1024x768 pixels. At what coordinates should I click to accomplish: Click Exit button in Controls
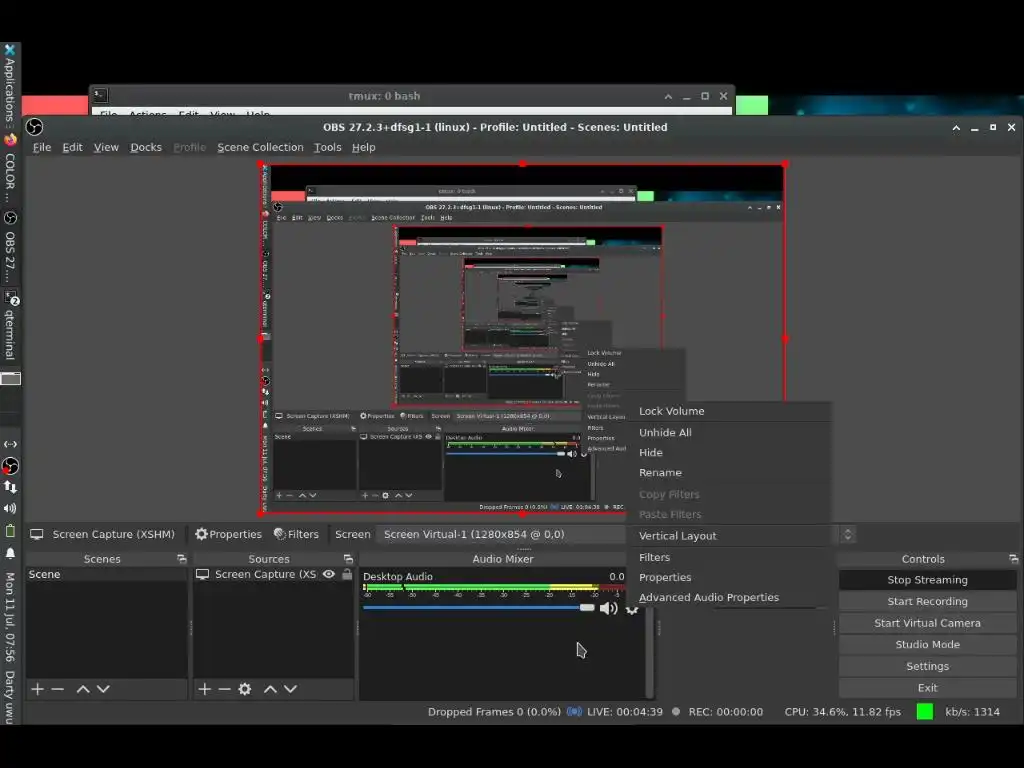point(927,688)
